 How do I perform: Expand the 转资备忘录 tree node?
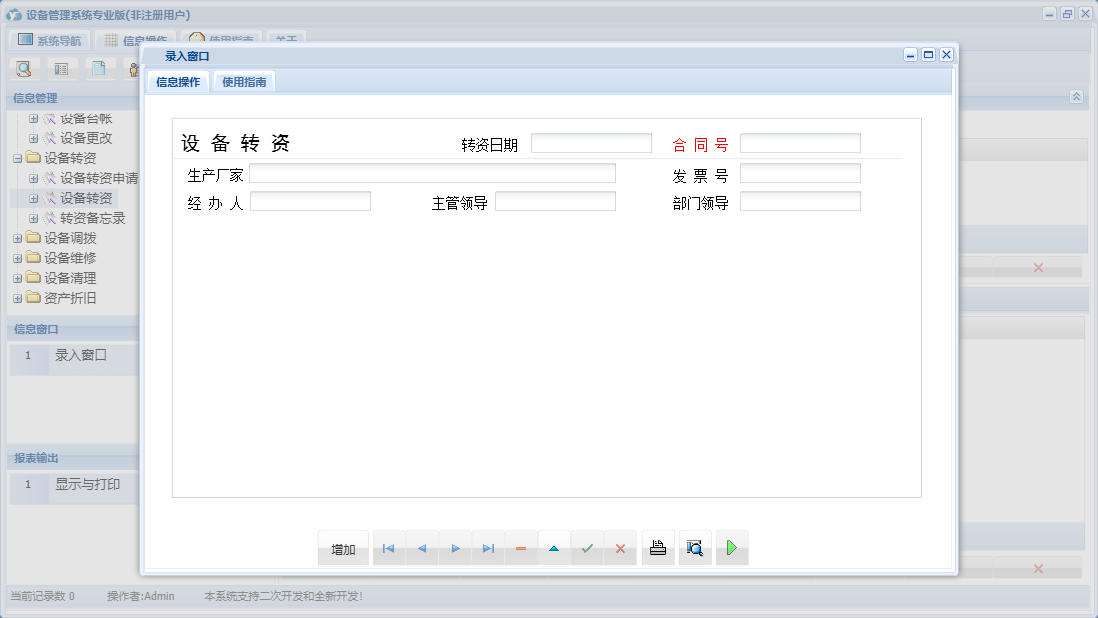(x=33, y=219)
